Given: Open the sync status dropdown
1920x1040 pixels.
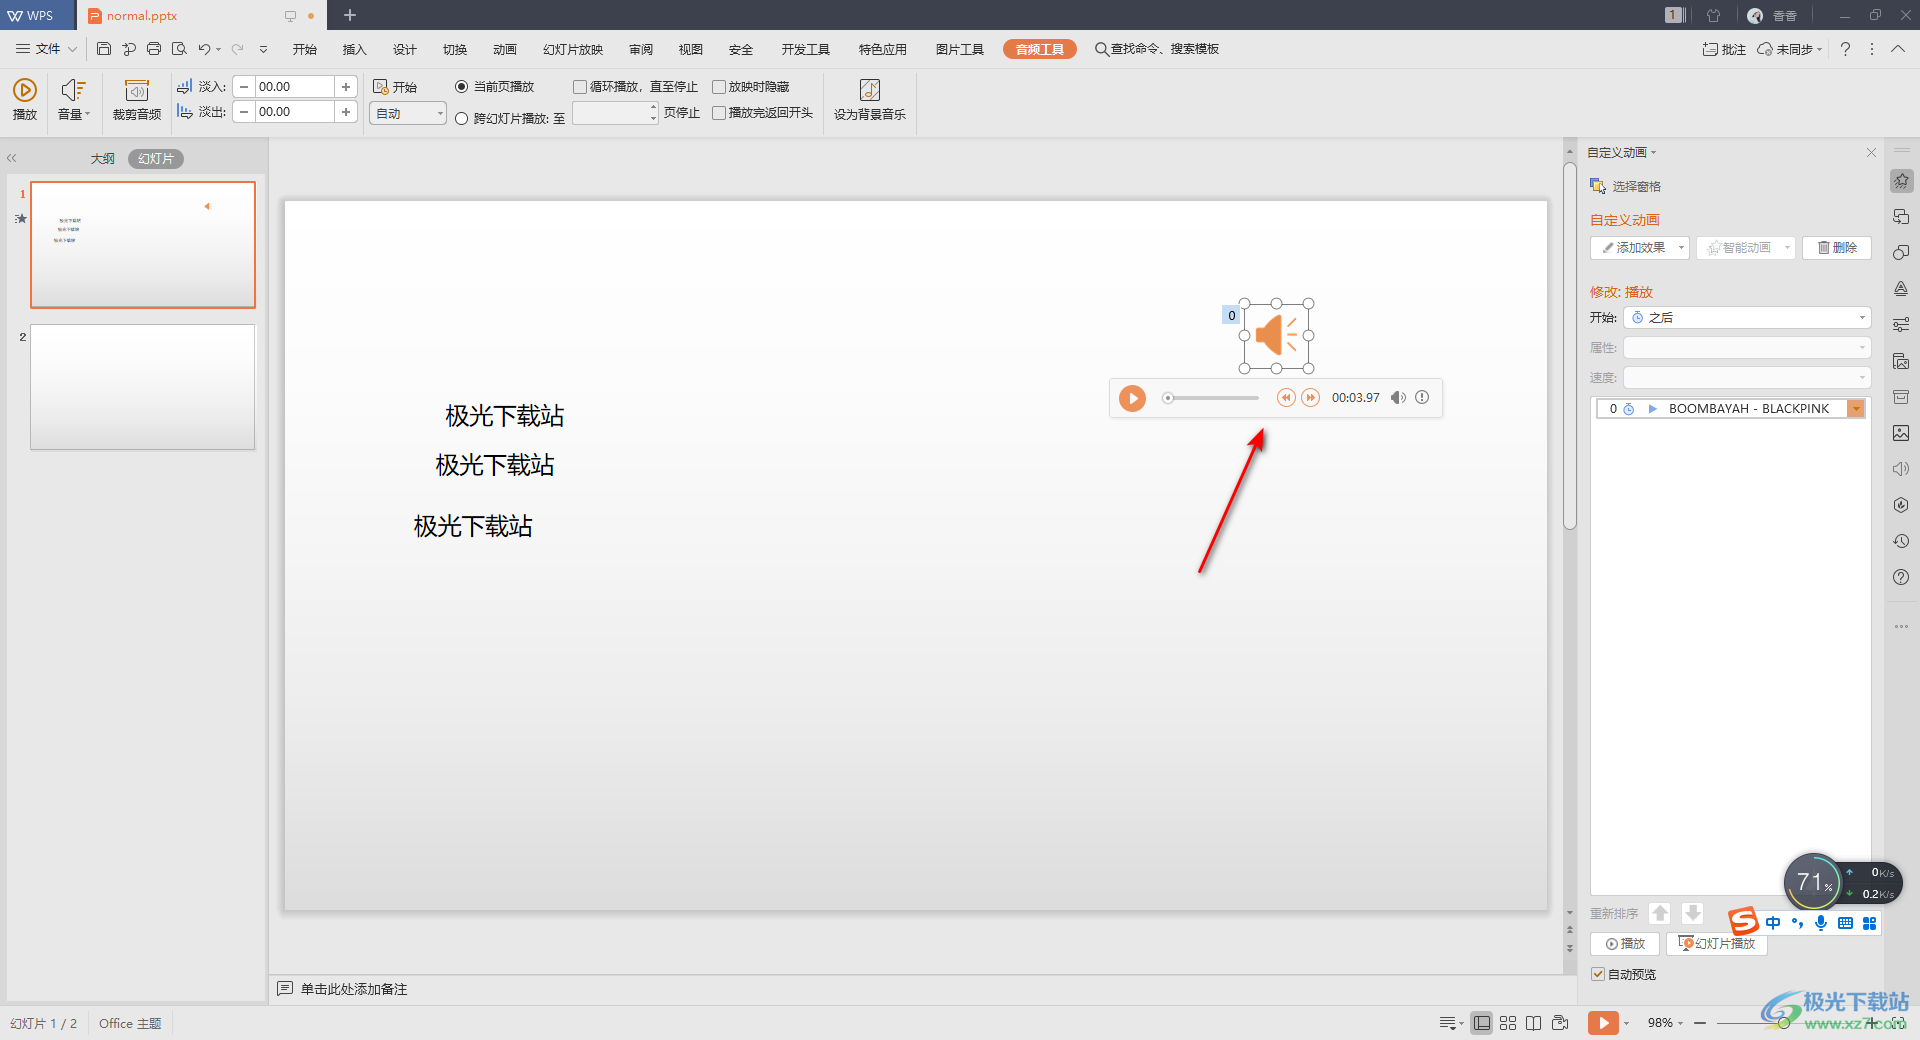Looking at the screenshot, I should coord(1790,49).
